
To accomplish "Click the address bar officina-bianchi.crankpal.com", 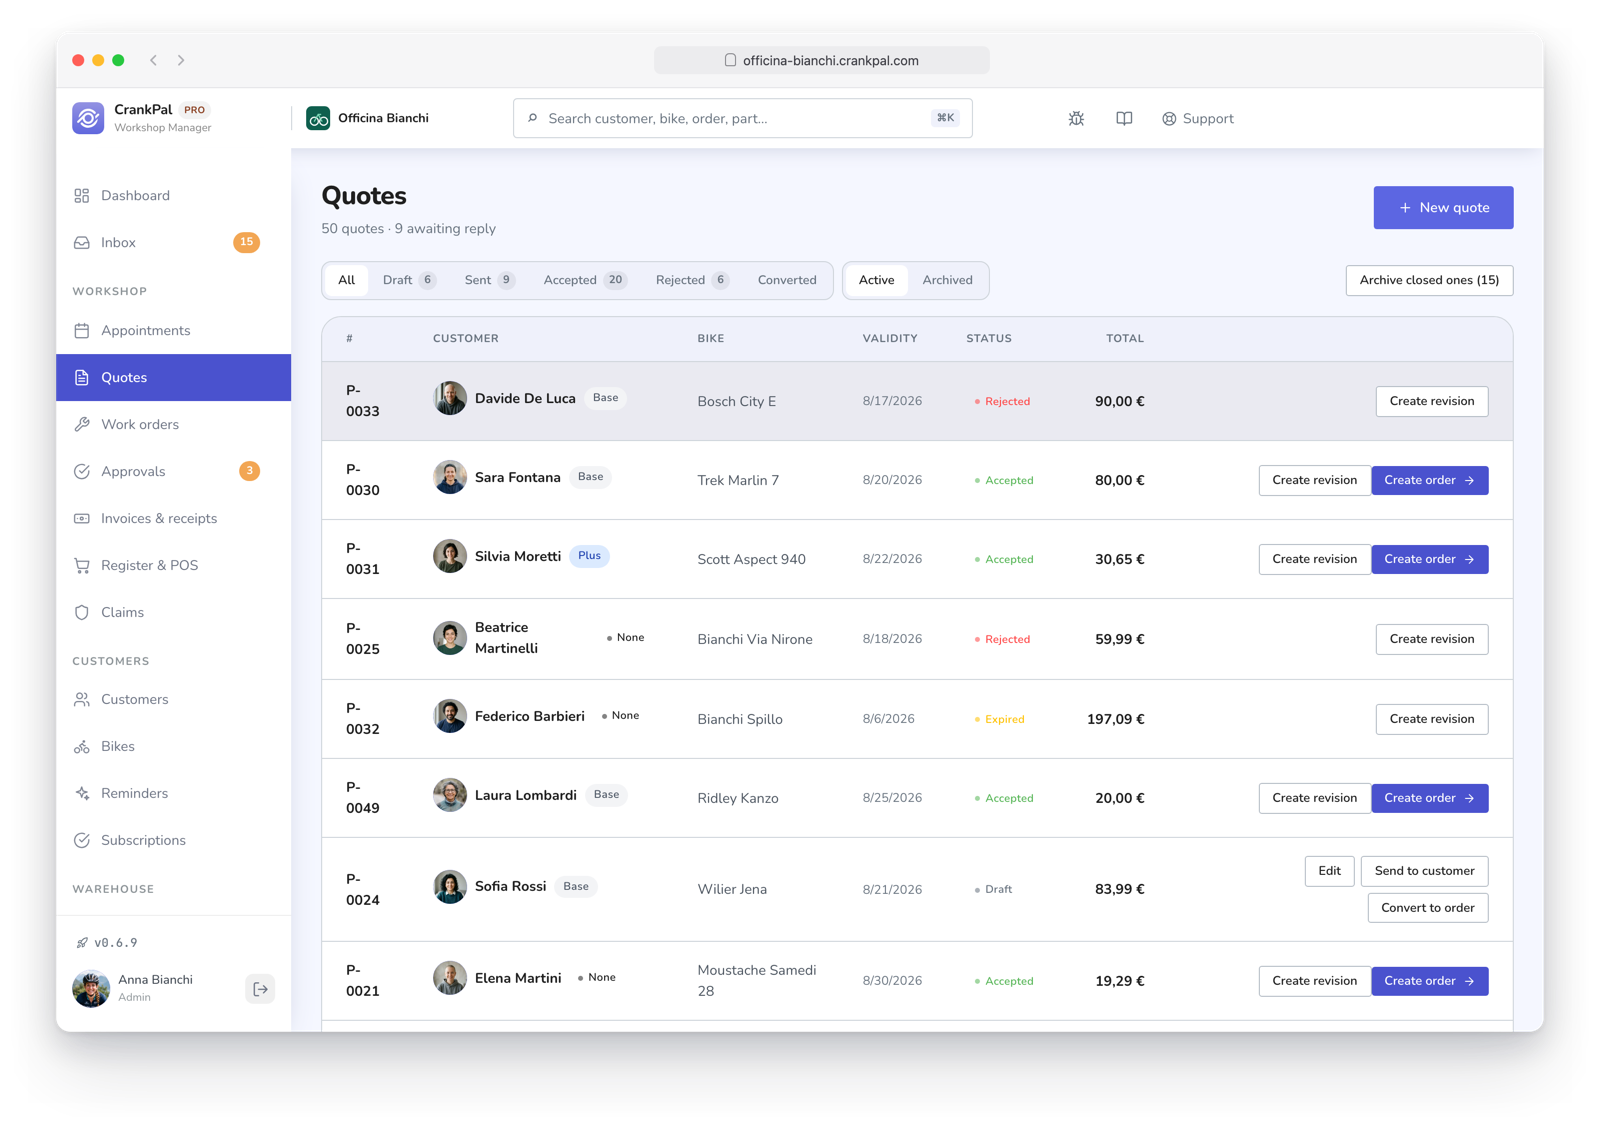I will (x=822, y=61).
